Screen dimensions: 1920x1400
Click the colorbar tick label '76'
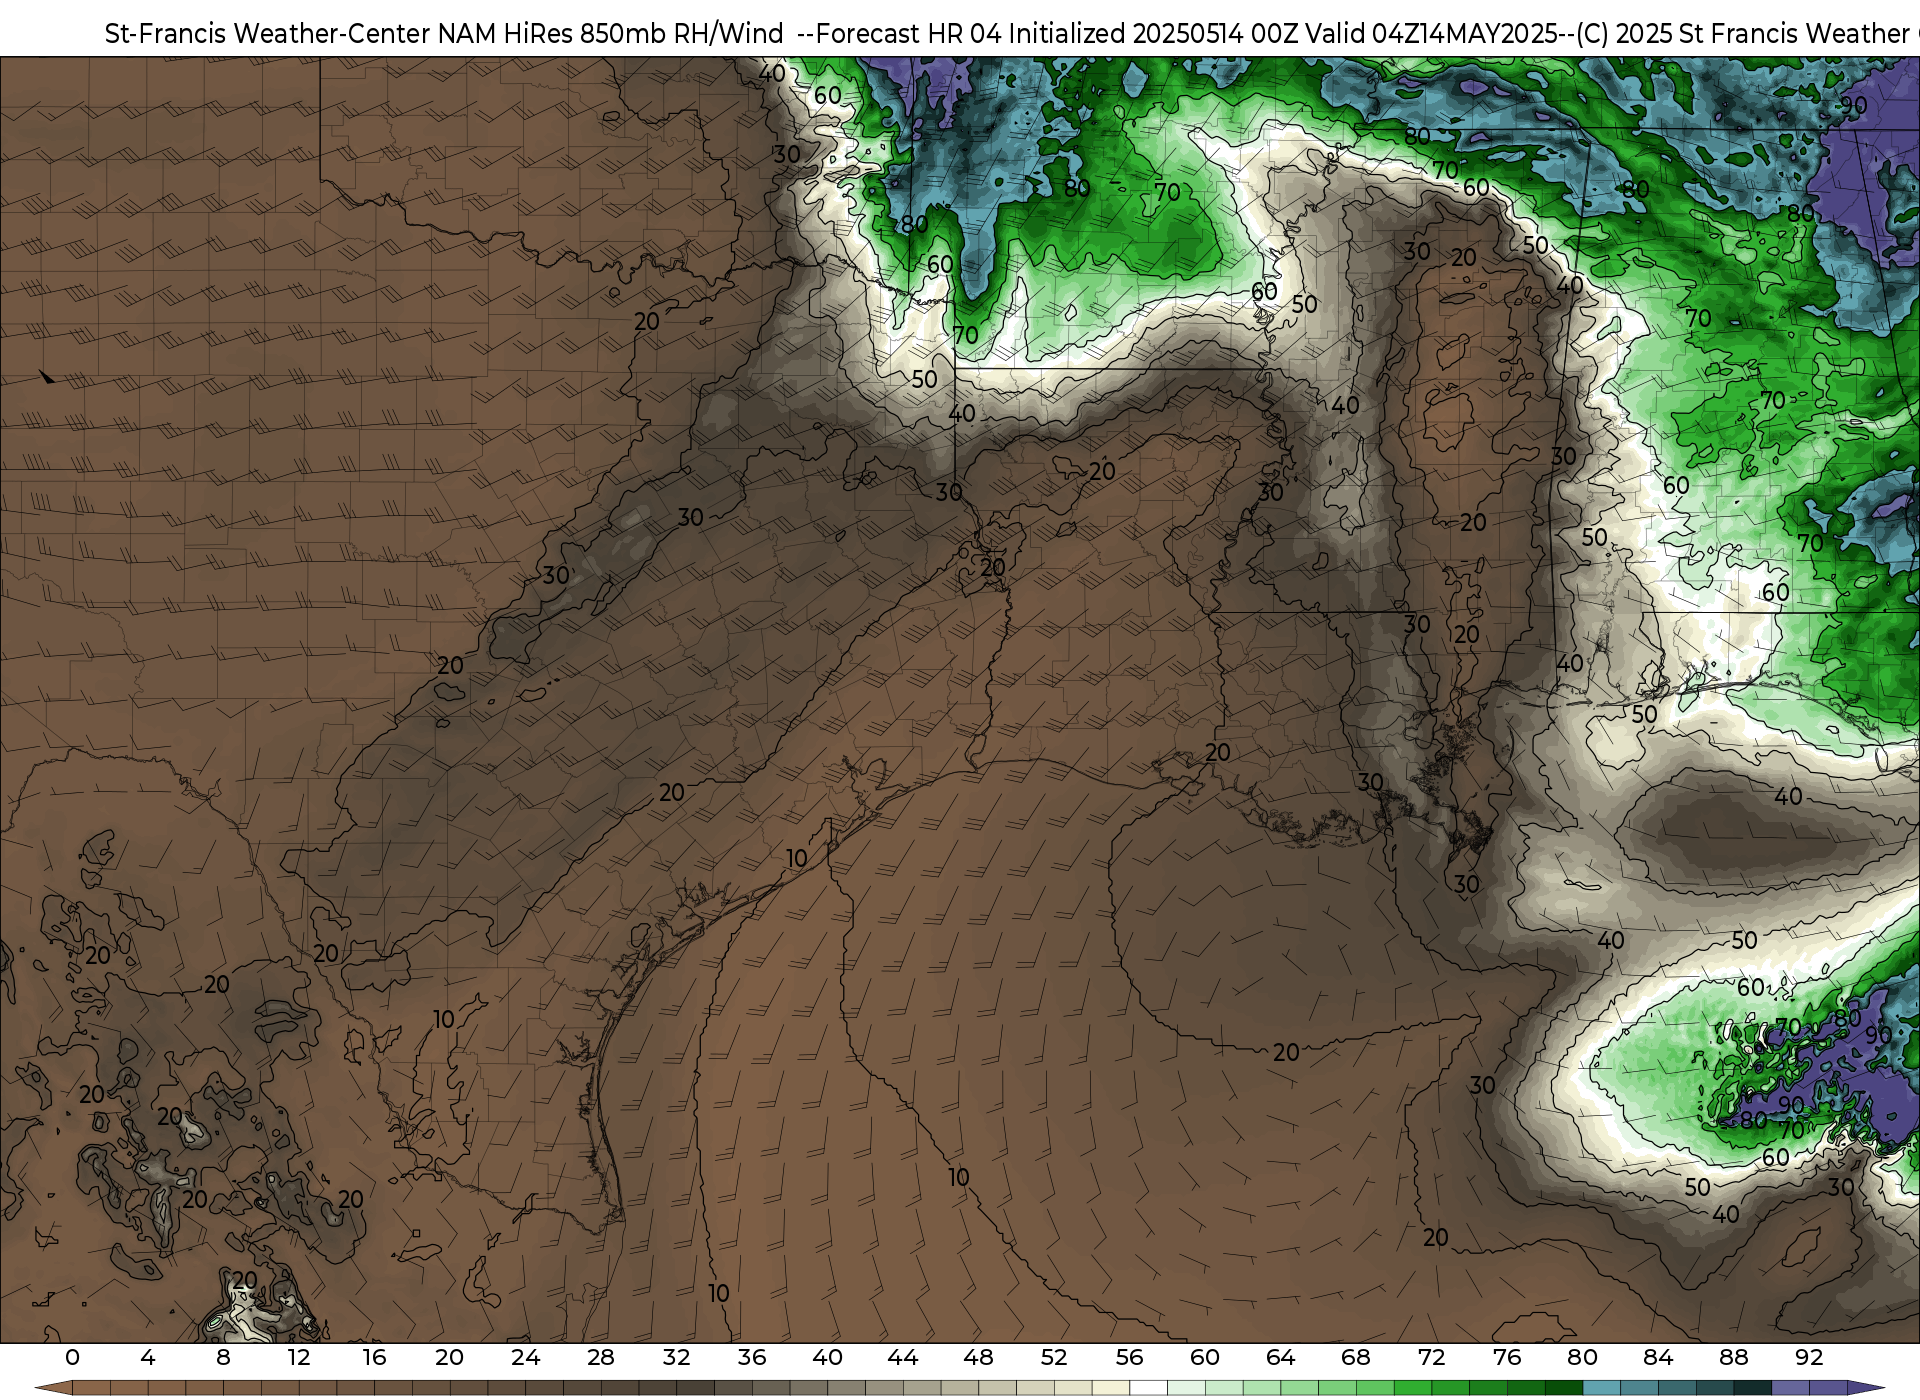click(1507, 1357)
